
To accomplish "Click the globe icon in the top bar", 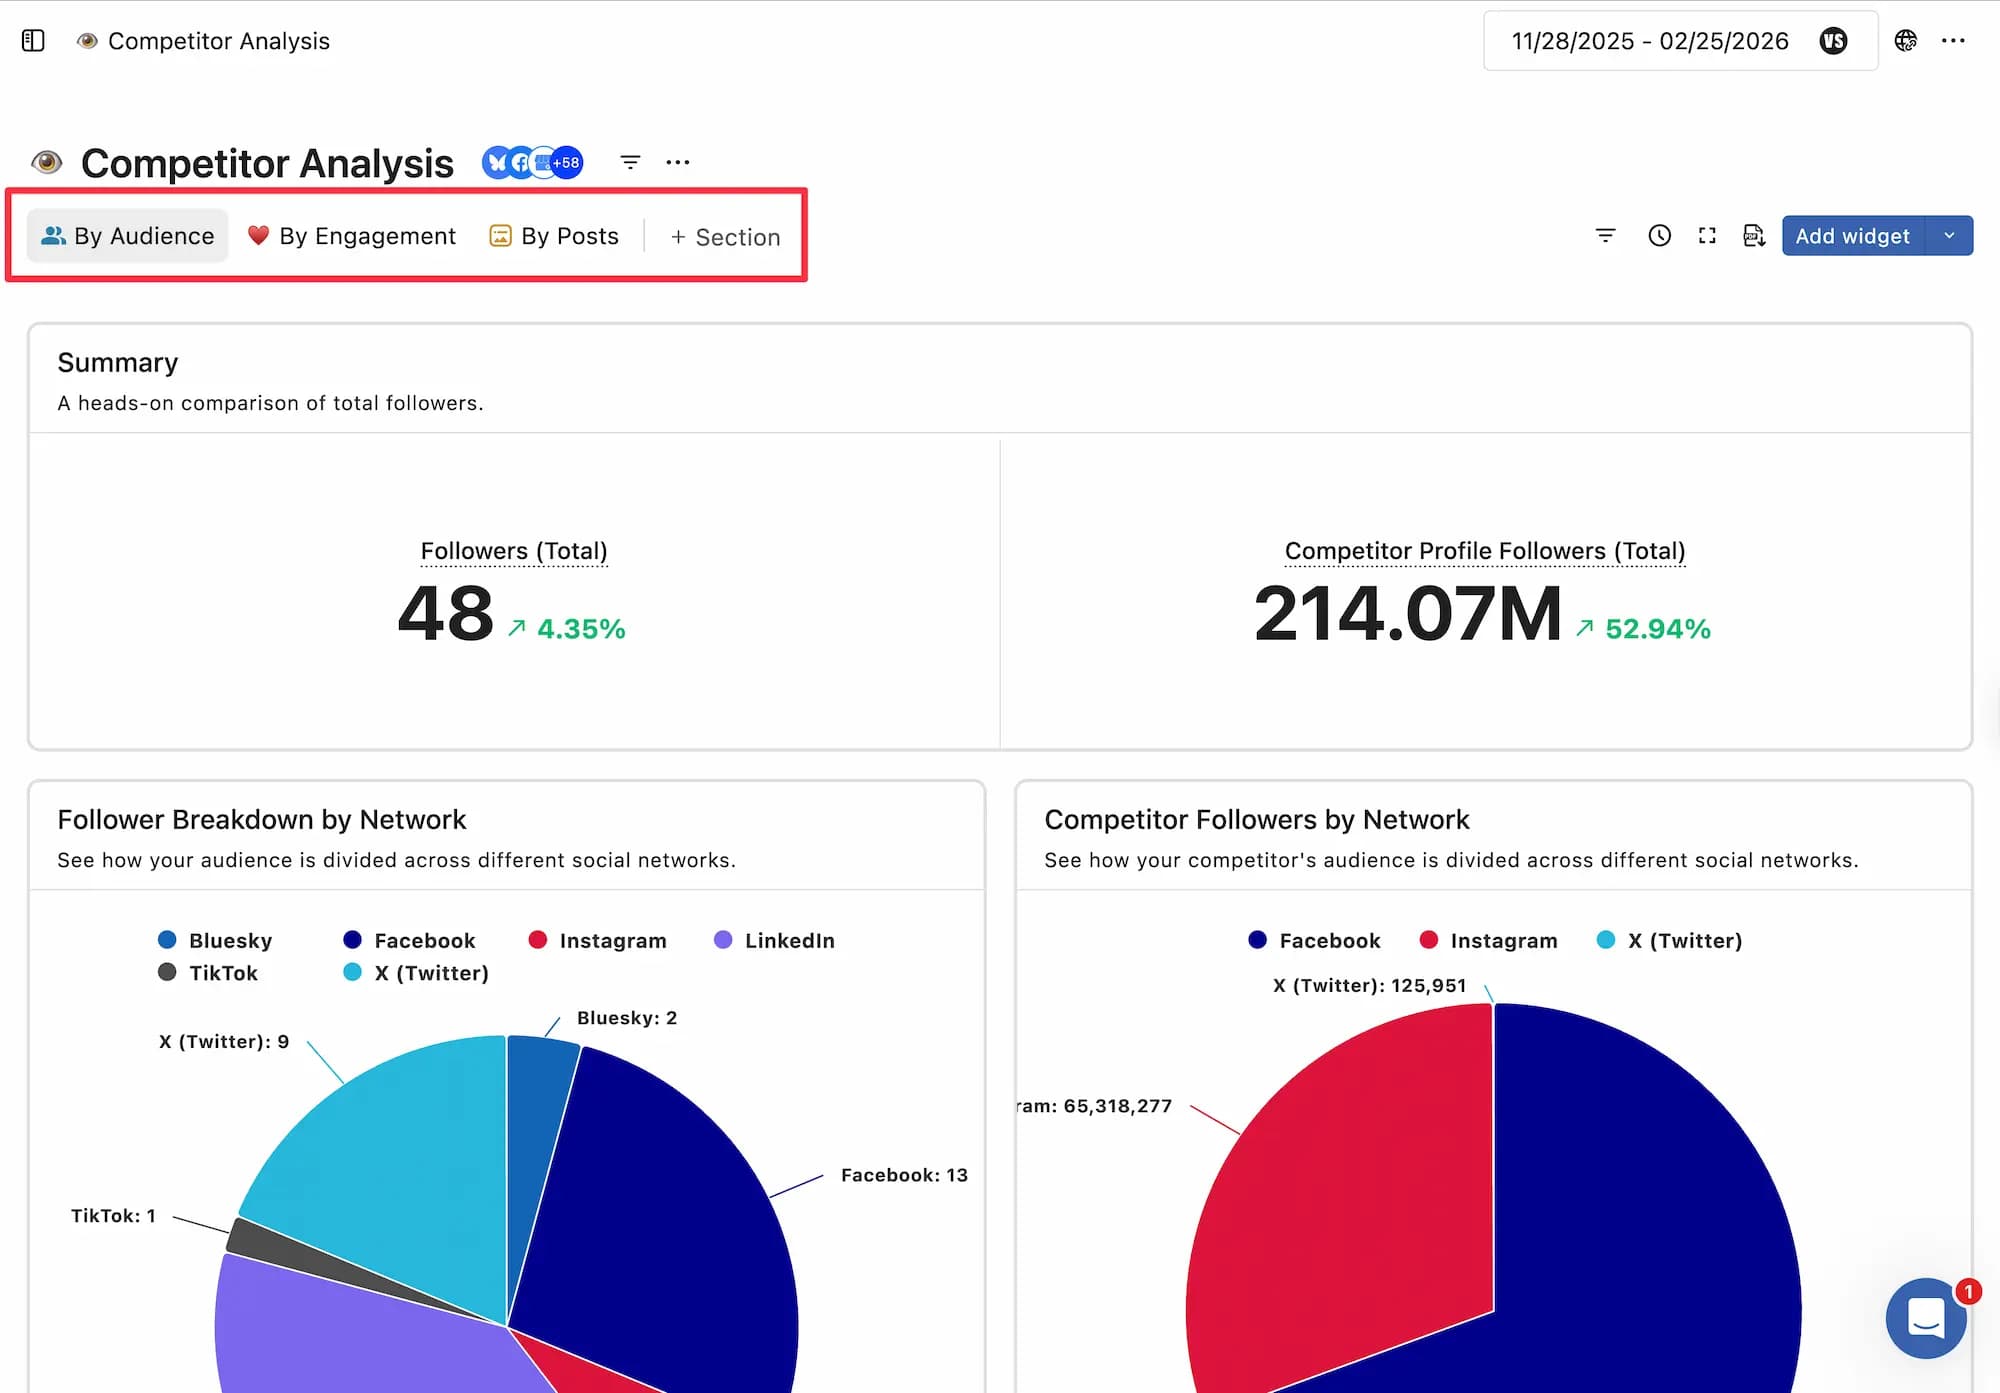I will tap(1906, 41).
